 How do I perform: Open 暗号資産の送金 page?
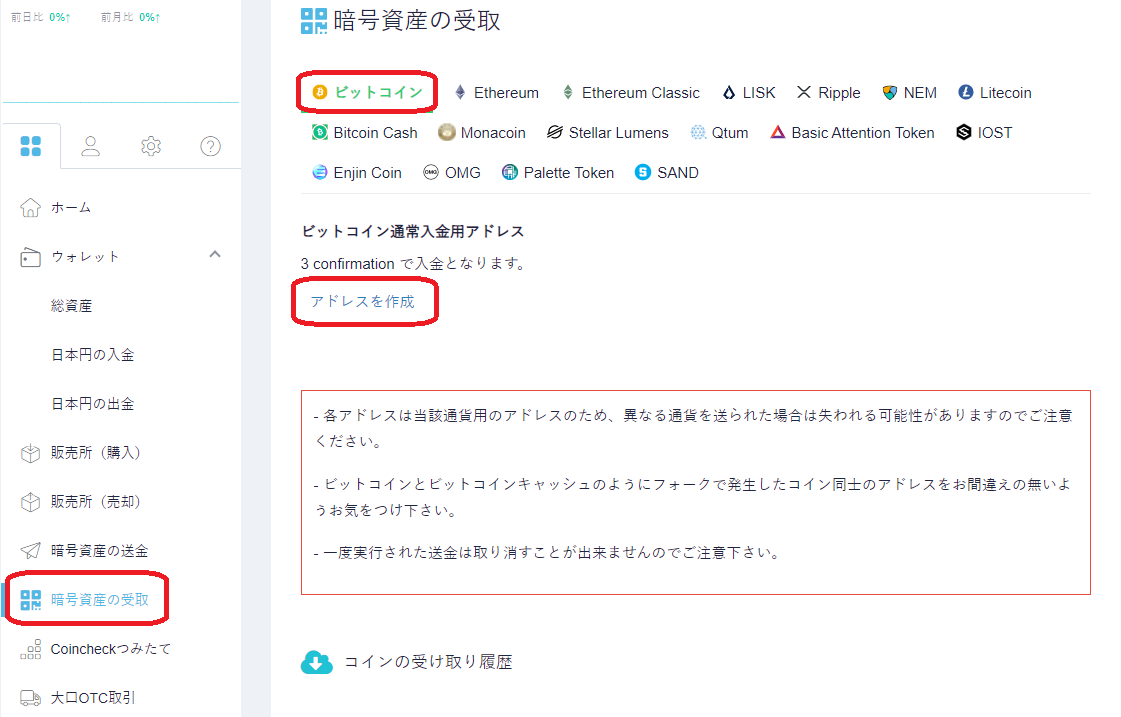tap(99, 551)
